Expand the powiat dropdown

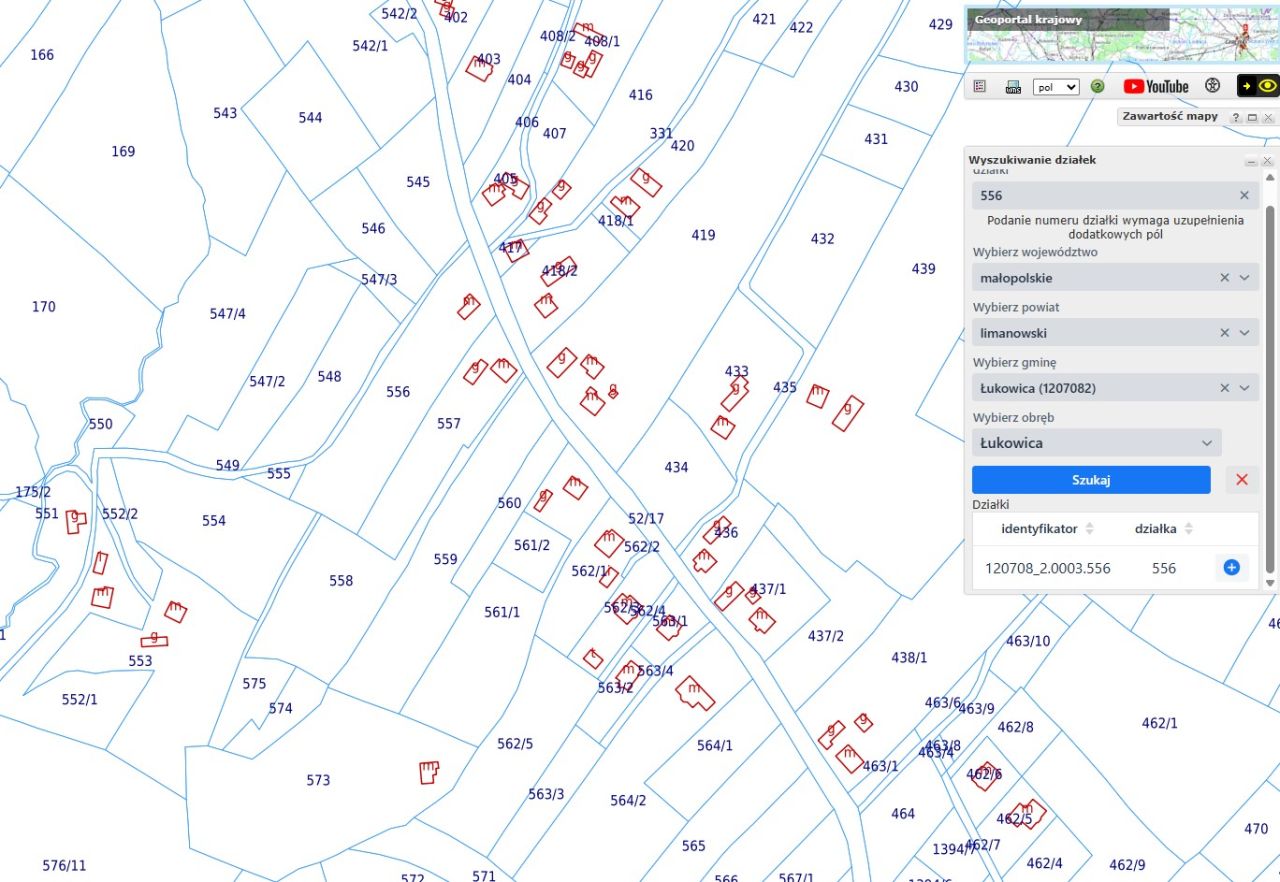pos(1245,333)
